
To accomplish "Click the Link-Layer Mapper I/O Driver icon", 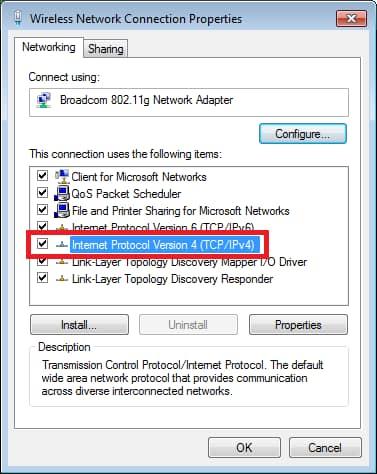I will [x=62, y=262].
